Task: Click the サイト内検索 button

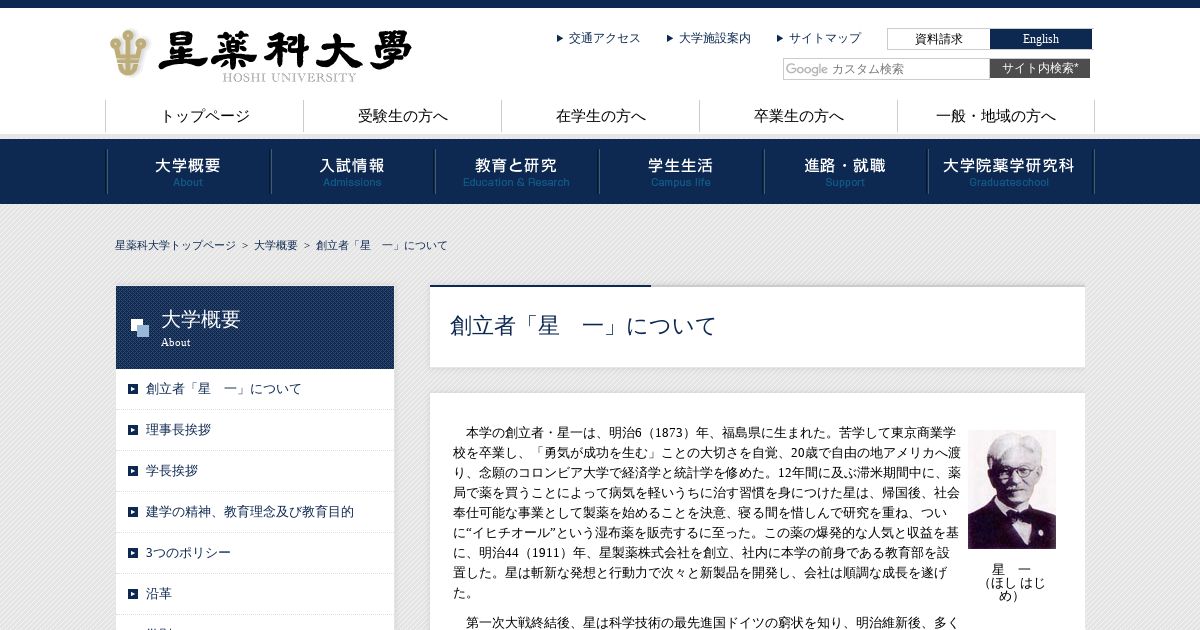Action: point(1040,69)
